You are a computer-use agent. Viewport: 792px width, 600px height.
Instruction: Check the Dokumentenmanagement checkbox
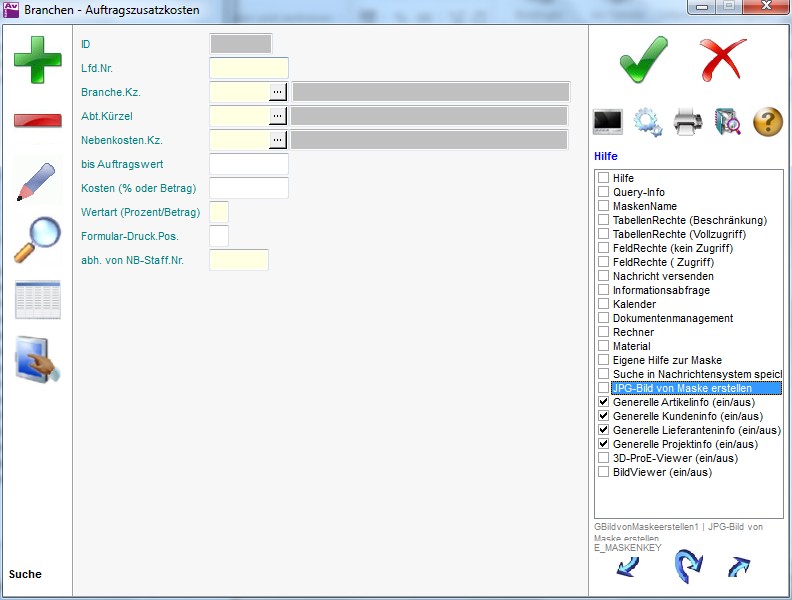pyautogui.click(x=604, y=318)
